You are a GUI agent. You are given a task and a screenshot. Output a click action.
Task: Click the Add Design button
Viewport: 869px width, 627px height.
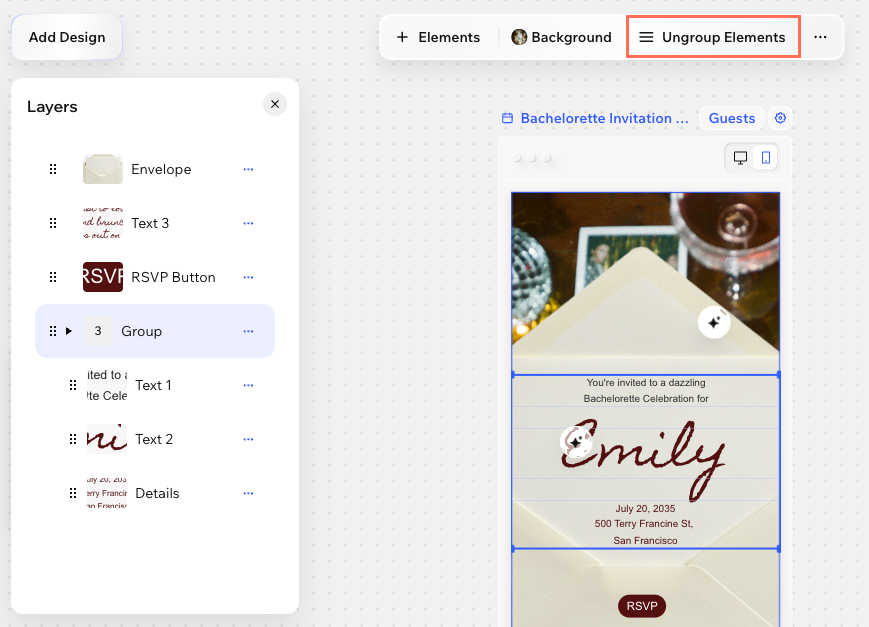coord(66,37)
